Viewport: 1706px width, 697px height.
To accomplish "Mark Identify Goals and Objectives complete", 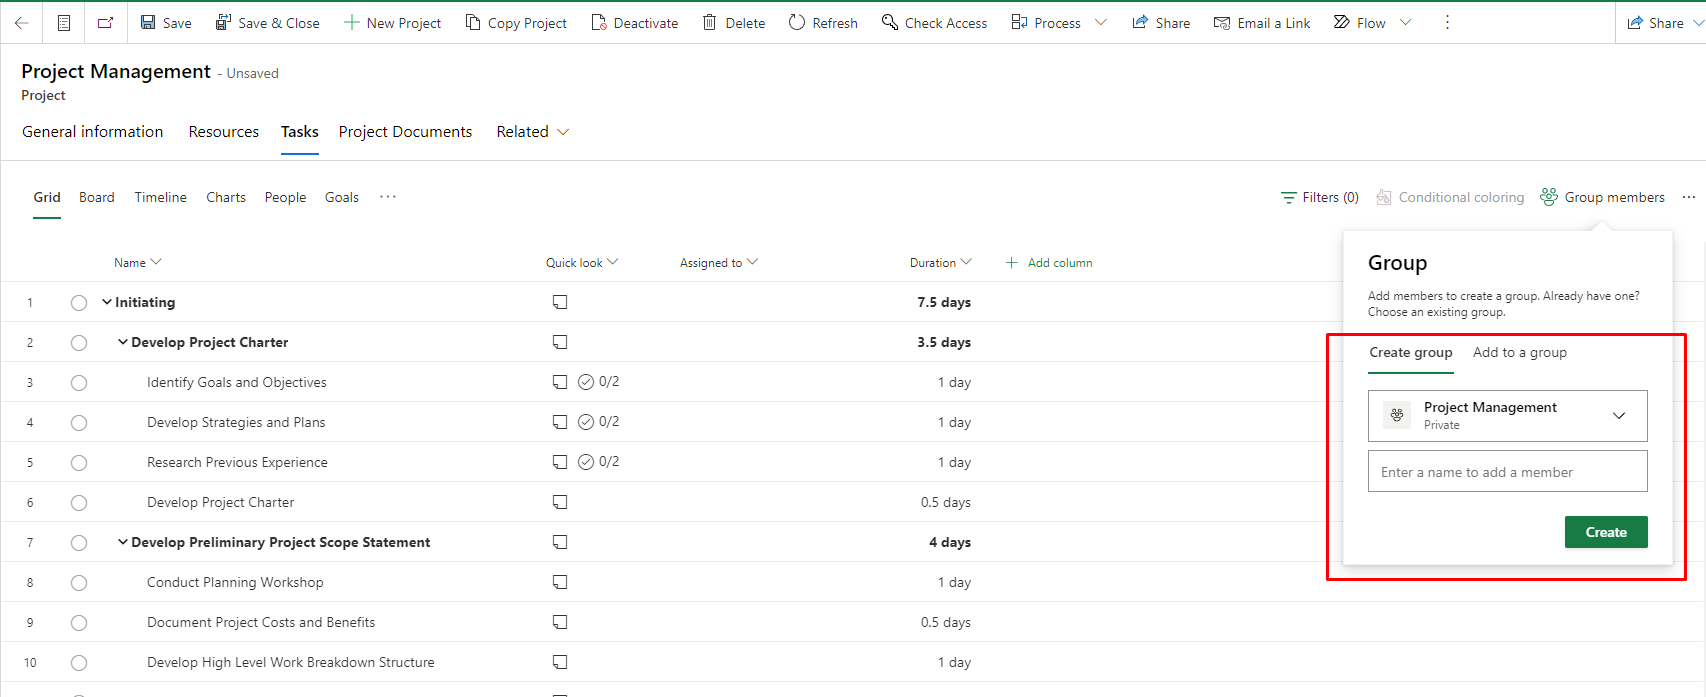I will pyautogui.click(x=79, y=383).
